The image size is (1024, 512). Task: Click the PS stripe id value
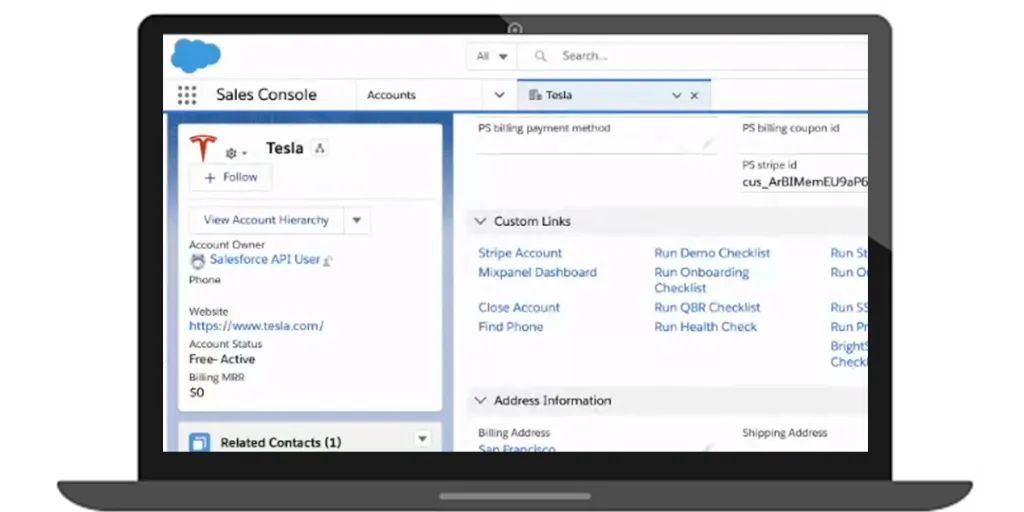pos(805,182)
